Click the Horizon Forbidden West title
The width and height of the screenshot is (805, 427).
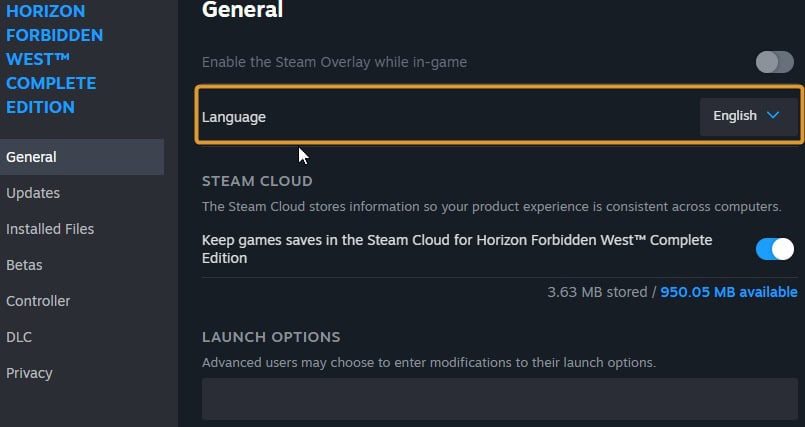[x=54, y=59]
